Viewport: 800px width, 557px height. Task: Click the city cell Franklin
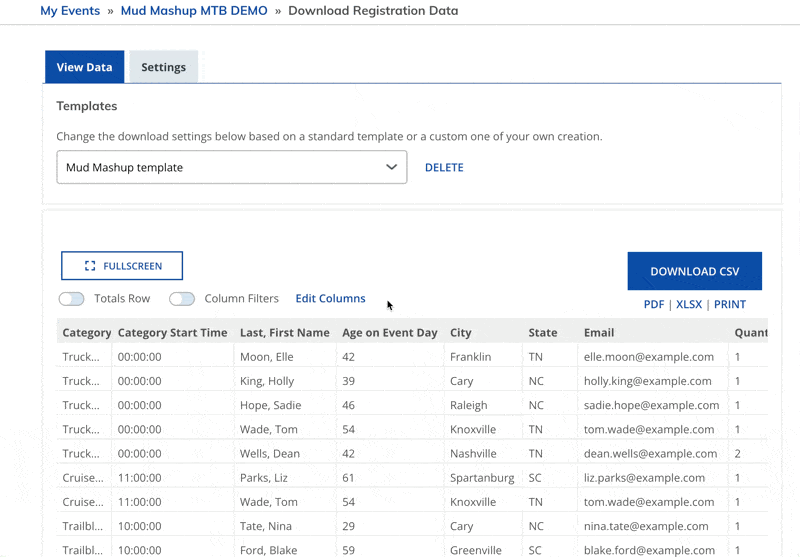click(x=470, y=357)
